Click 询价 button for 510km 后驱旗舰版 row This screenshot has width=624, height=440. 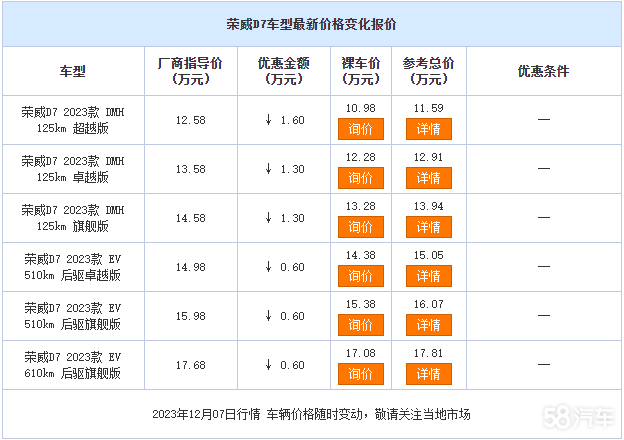click(x=361, y=325)
